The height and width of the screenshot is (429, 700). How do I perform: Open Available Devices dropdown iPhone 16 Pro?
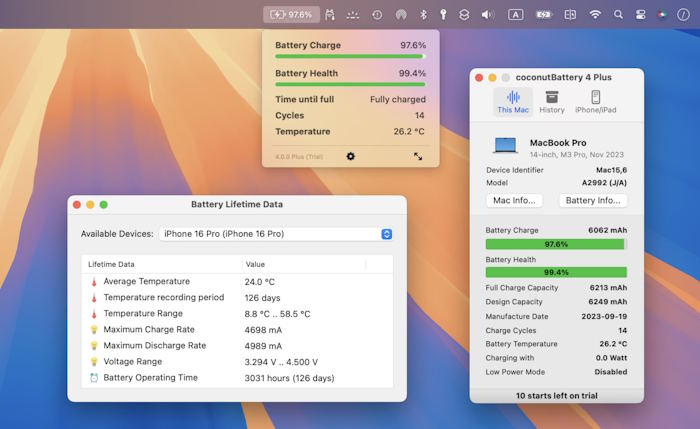click(276, 234)
